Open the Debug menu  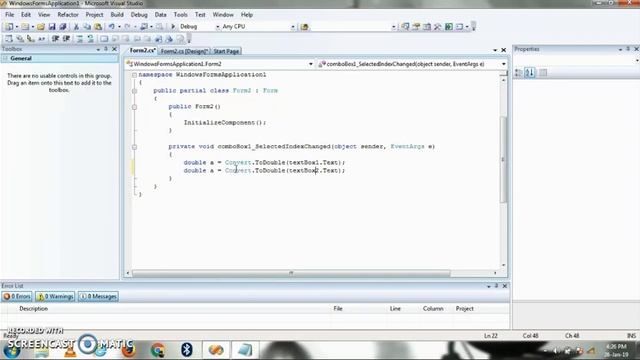pyautogui.click(x=139, y=15)
